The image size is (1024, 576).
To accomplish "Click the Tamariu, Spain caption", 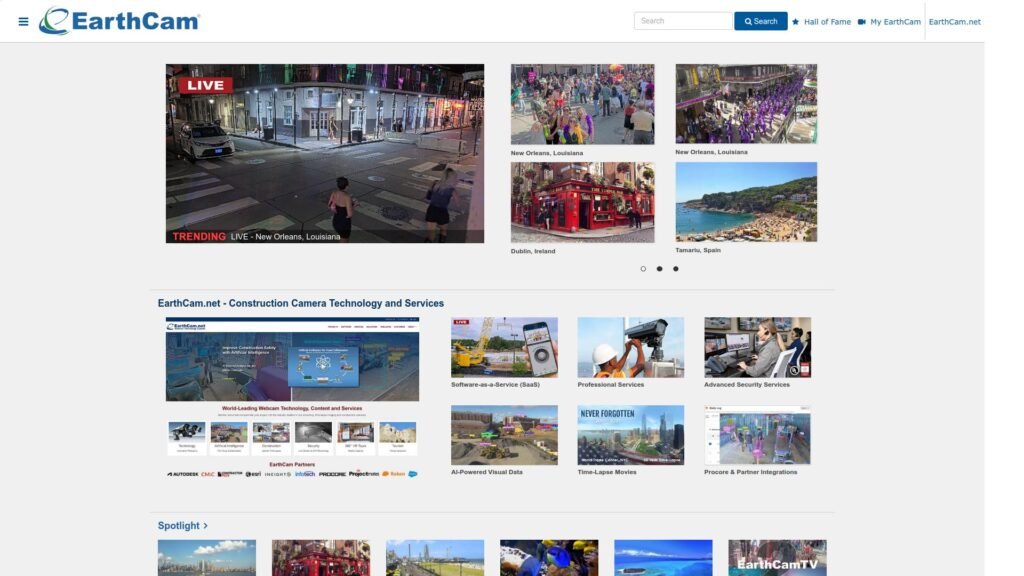I will [x=697, y=250].
